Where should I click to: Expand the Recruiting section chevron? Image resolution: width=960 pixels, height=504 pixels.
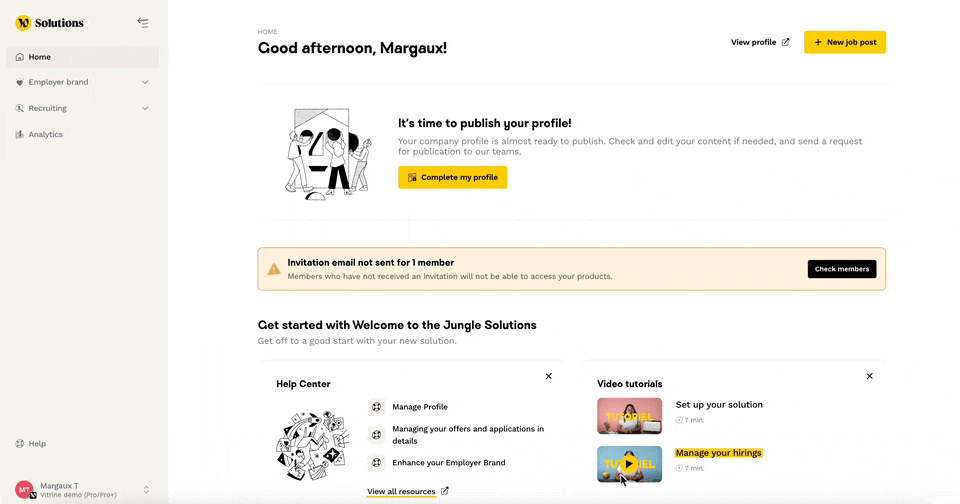click(145, 108)
